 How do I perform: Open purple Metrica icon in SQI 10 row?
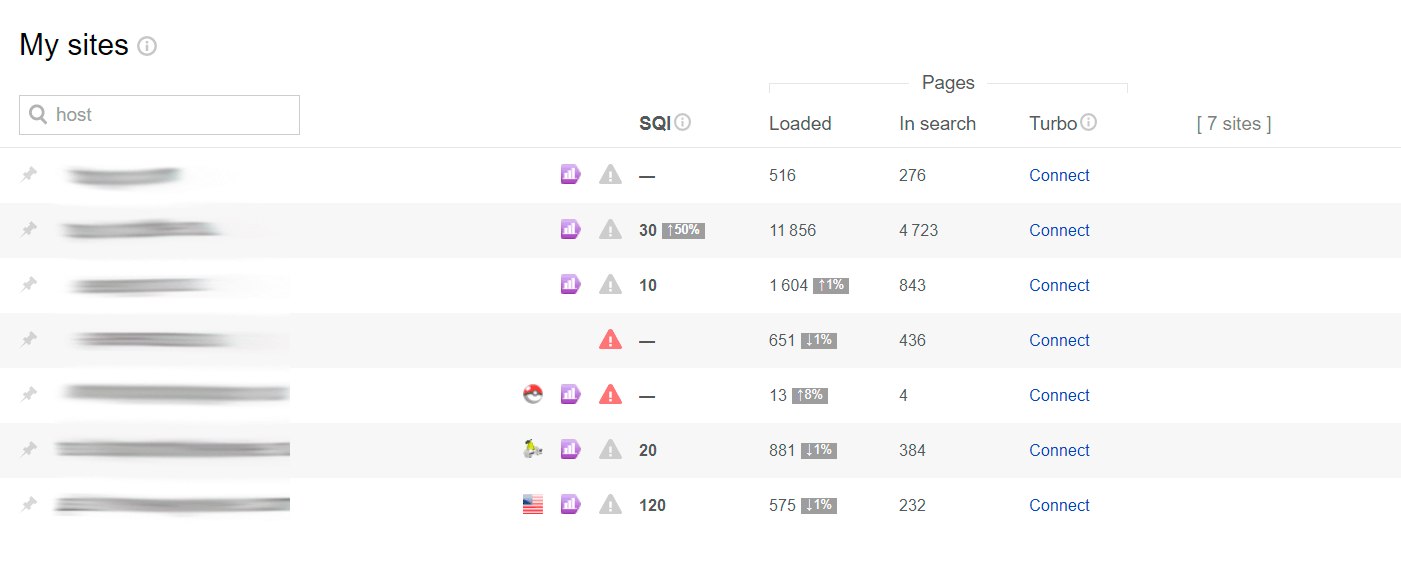click(570, 285)
